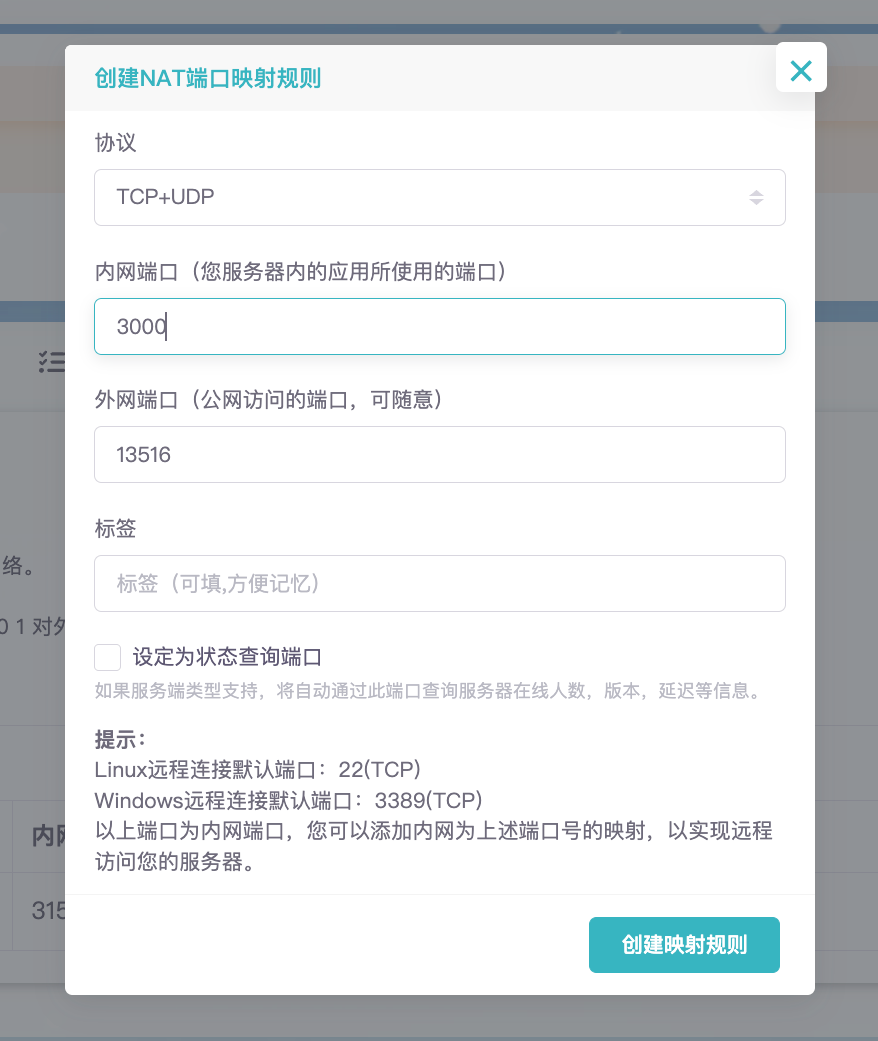The height and width of the screenshot is (1041, 878).
Task: Click the dialog title 创建NAT端口映射规则
Action: point(207,78)
